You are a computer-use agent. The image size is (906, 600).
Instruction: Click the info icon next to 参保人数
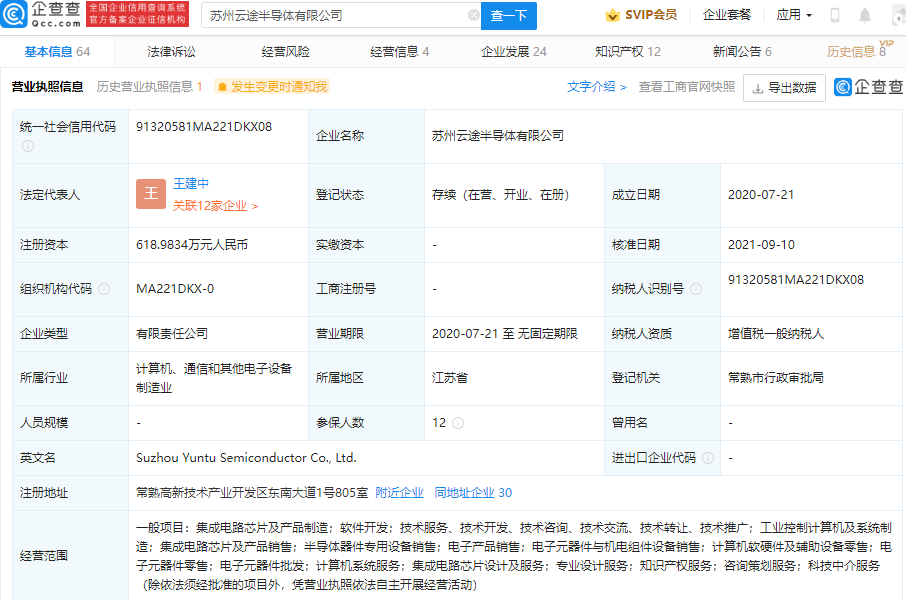[x=458, y=423]
